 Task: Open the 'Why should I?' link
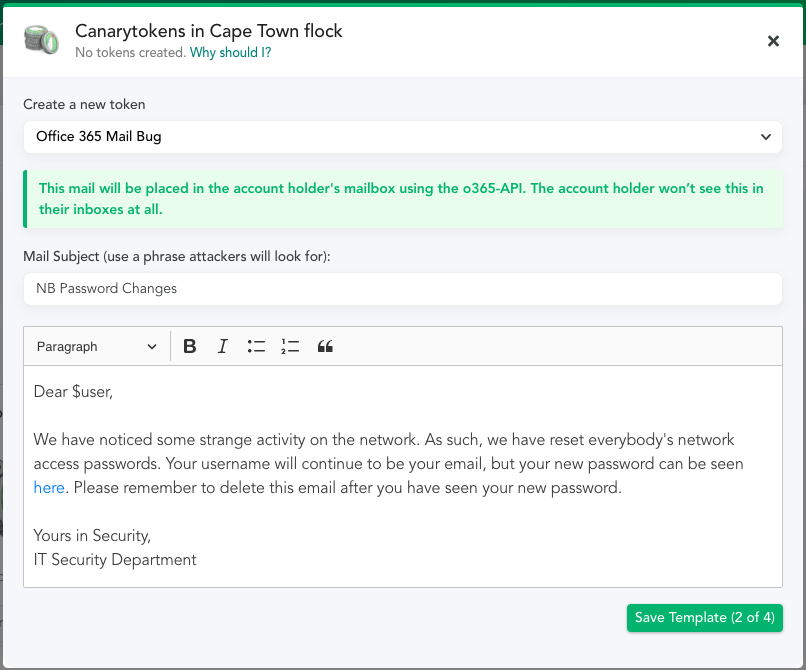[x=230, y=52]
